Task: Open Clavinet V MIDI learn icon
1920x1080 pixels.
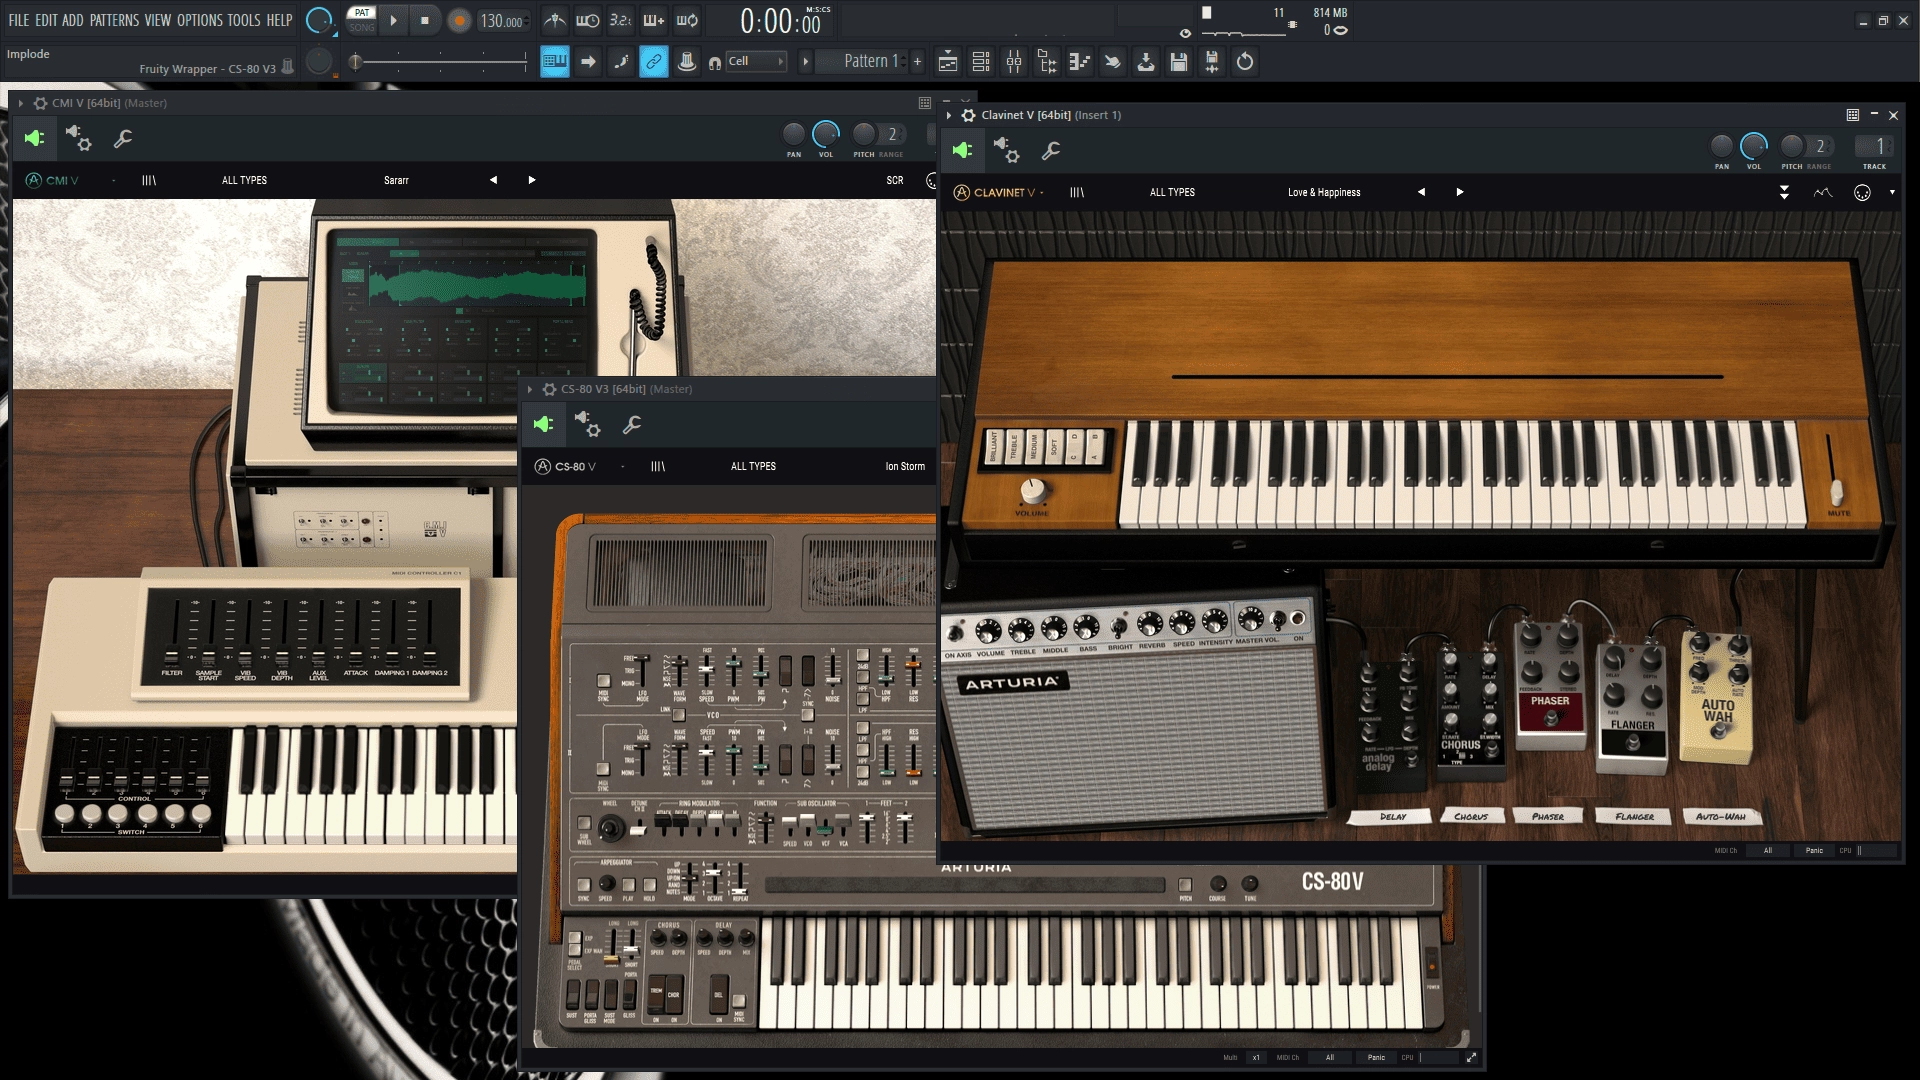Action: pos(1862,192)
